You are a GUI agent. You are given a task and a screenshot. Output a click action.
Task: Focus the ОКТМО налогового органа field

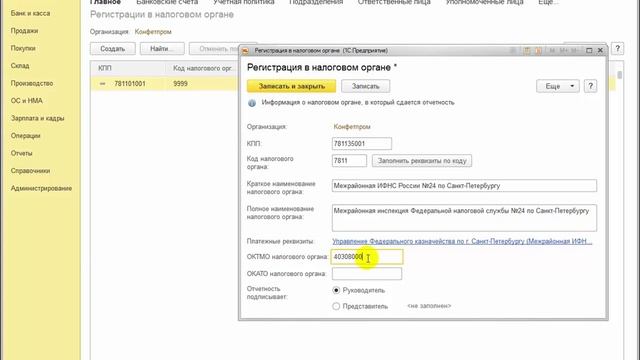(x=367, y=257)
